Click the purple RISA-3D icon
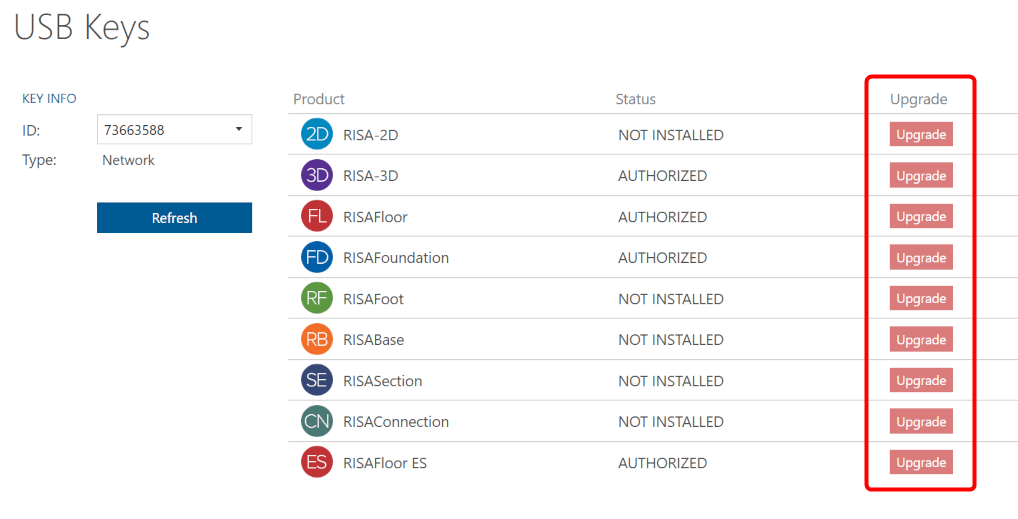Screen dimensions: 1018x519 tap(317, 176)
